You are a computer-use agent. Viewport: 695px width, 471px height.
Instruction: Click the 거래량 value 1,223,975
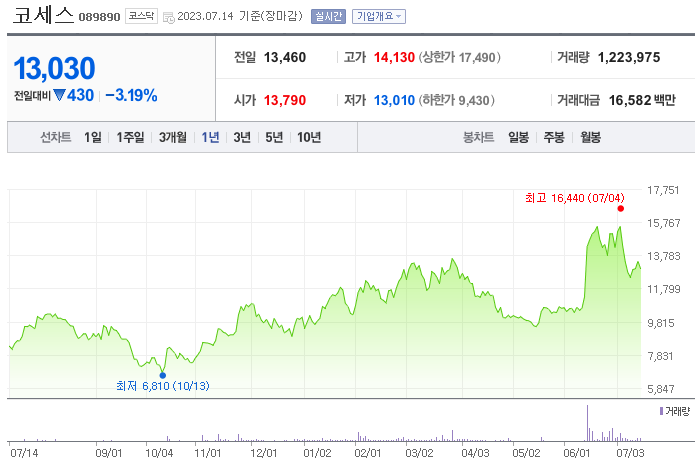tap(629, 57)
